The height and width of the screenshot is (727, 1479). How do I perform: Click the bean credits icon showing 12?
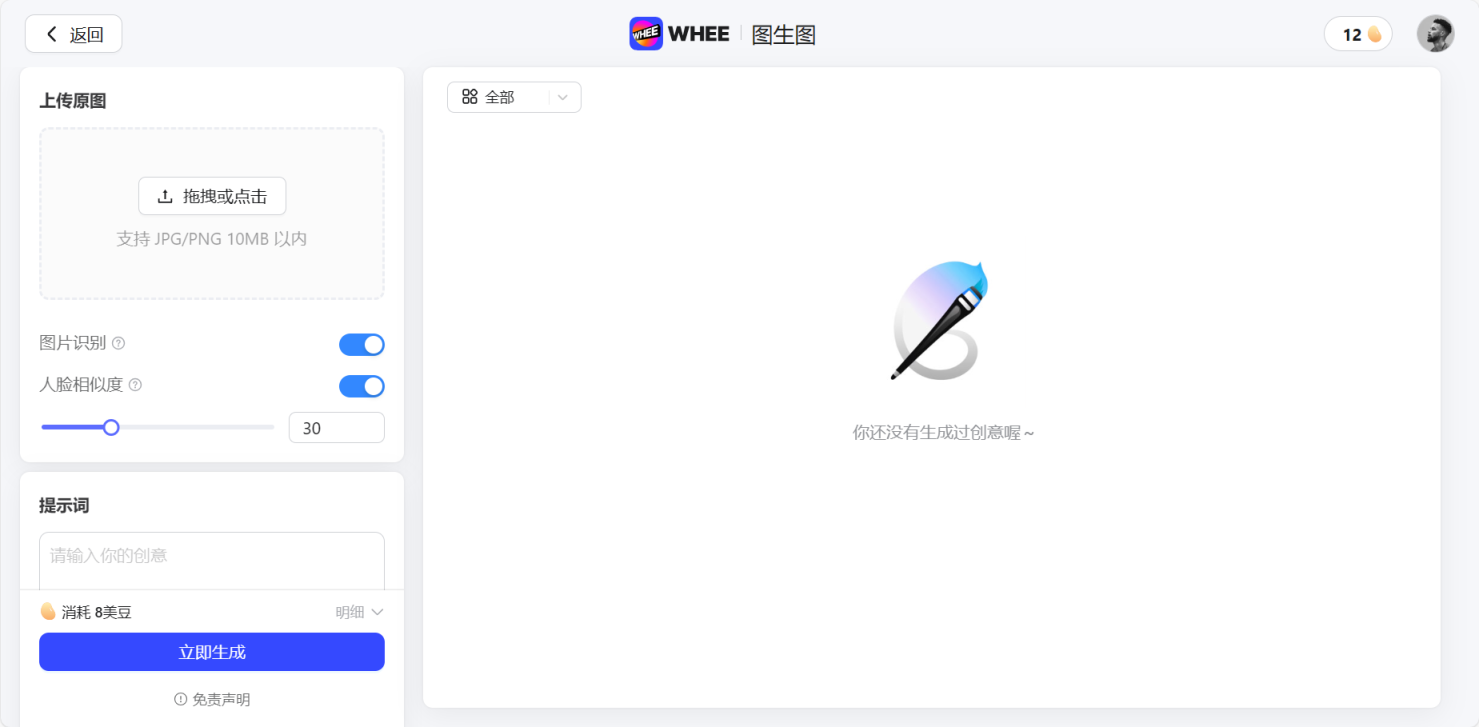(1374, 35)
